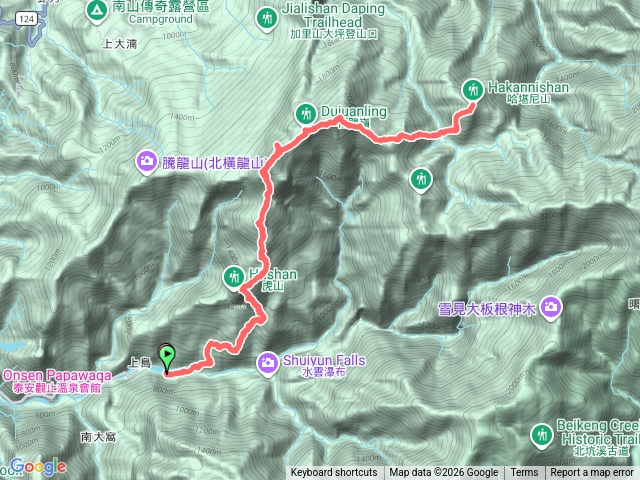This screenshot has height=480, width=640.
Task: Open the Terms link
Action: coord(524,473)
